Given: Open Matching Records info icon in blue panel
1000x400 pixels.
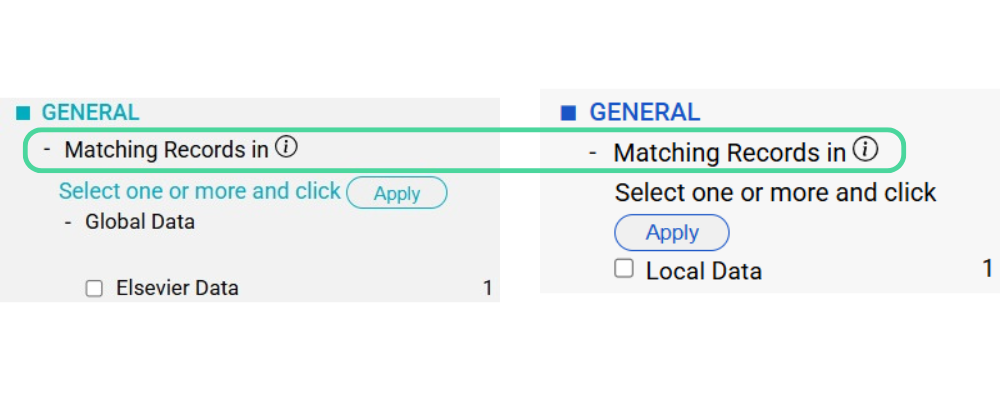Looking at the screenshot, I should pos(866,150).
